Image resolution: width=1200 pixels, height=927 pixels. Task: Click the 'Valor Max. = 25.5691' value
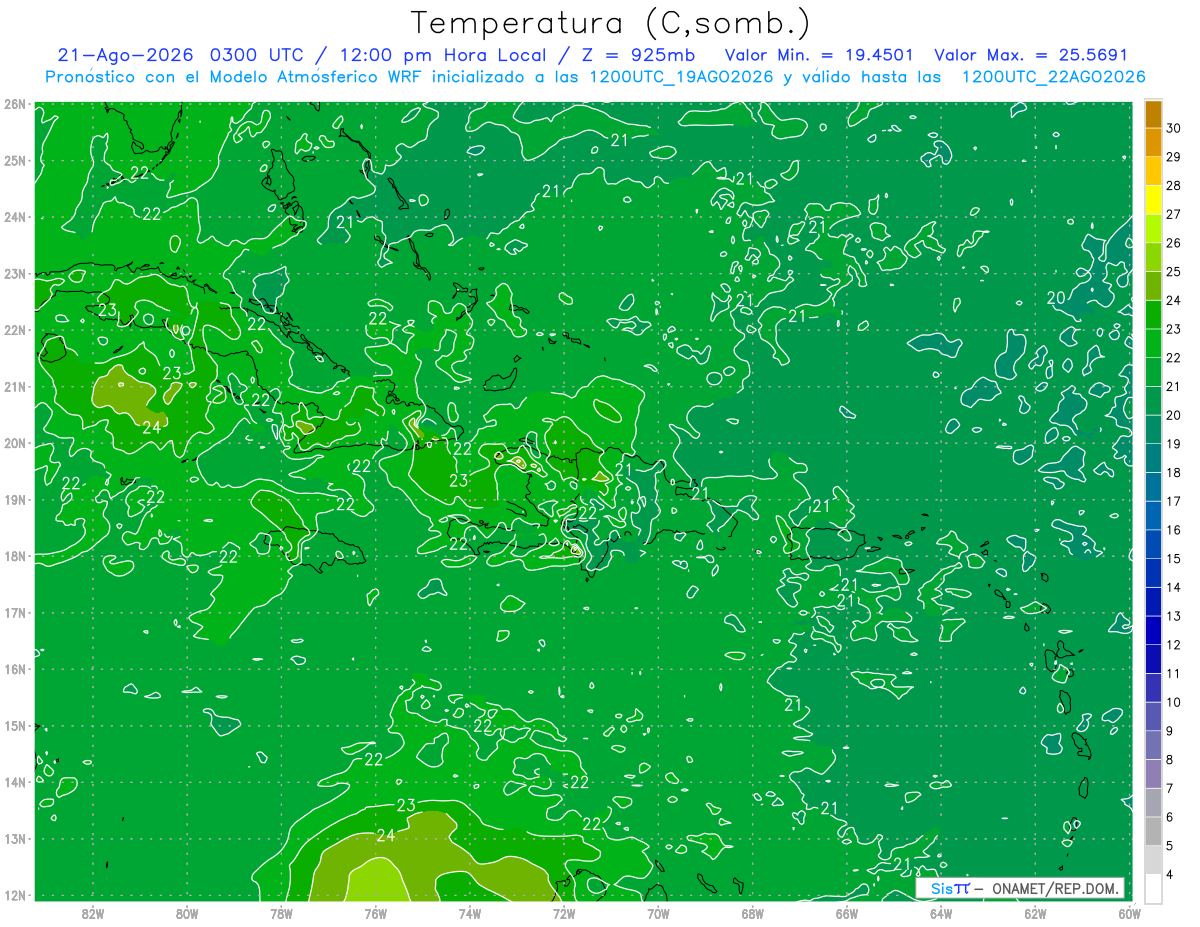pyautogui.click(x=1031, y=56)
